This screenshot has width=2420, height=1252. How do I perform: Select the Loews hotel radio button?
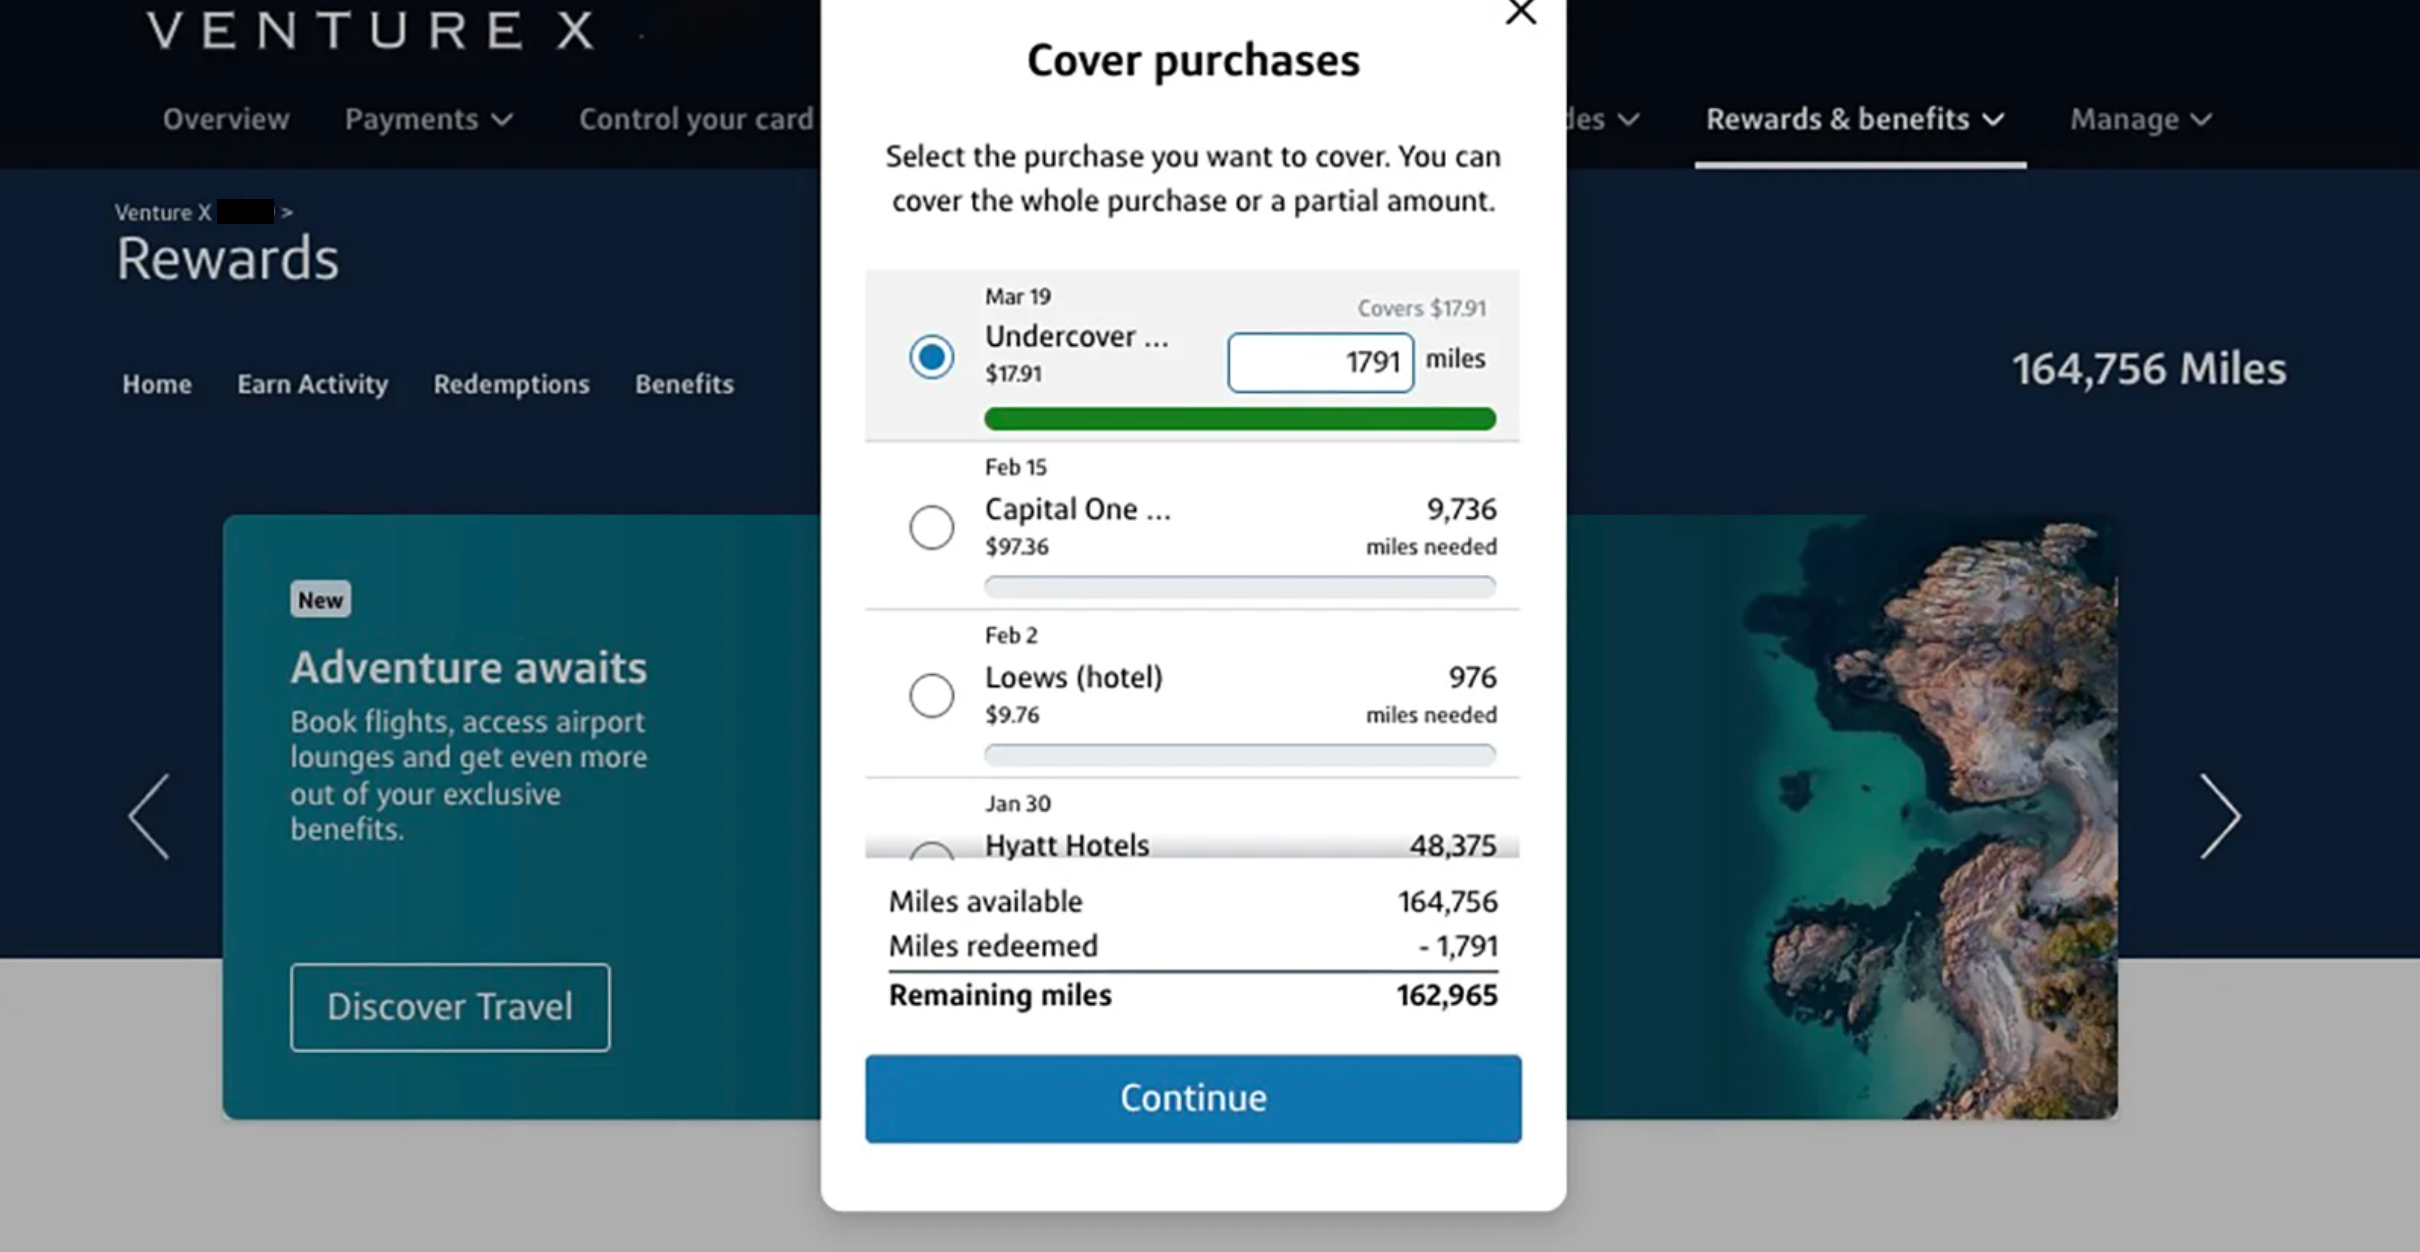pyautogui.click(x=931, y=695)
